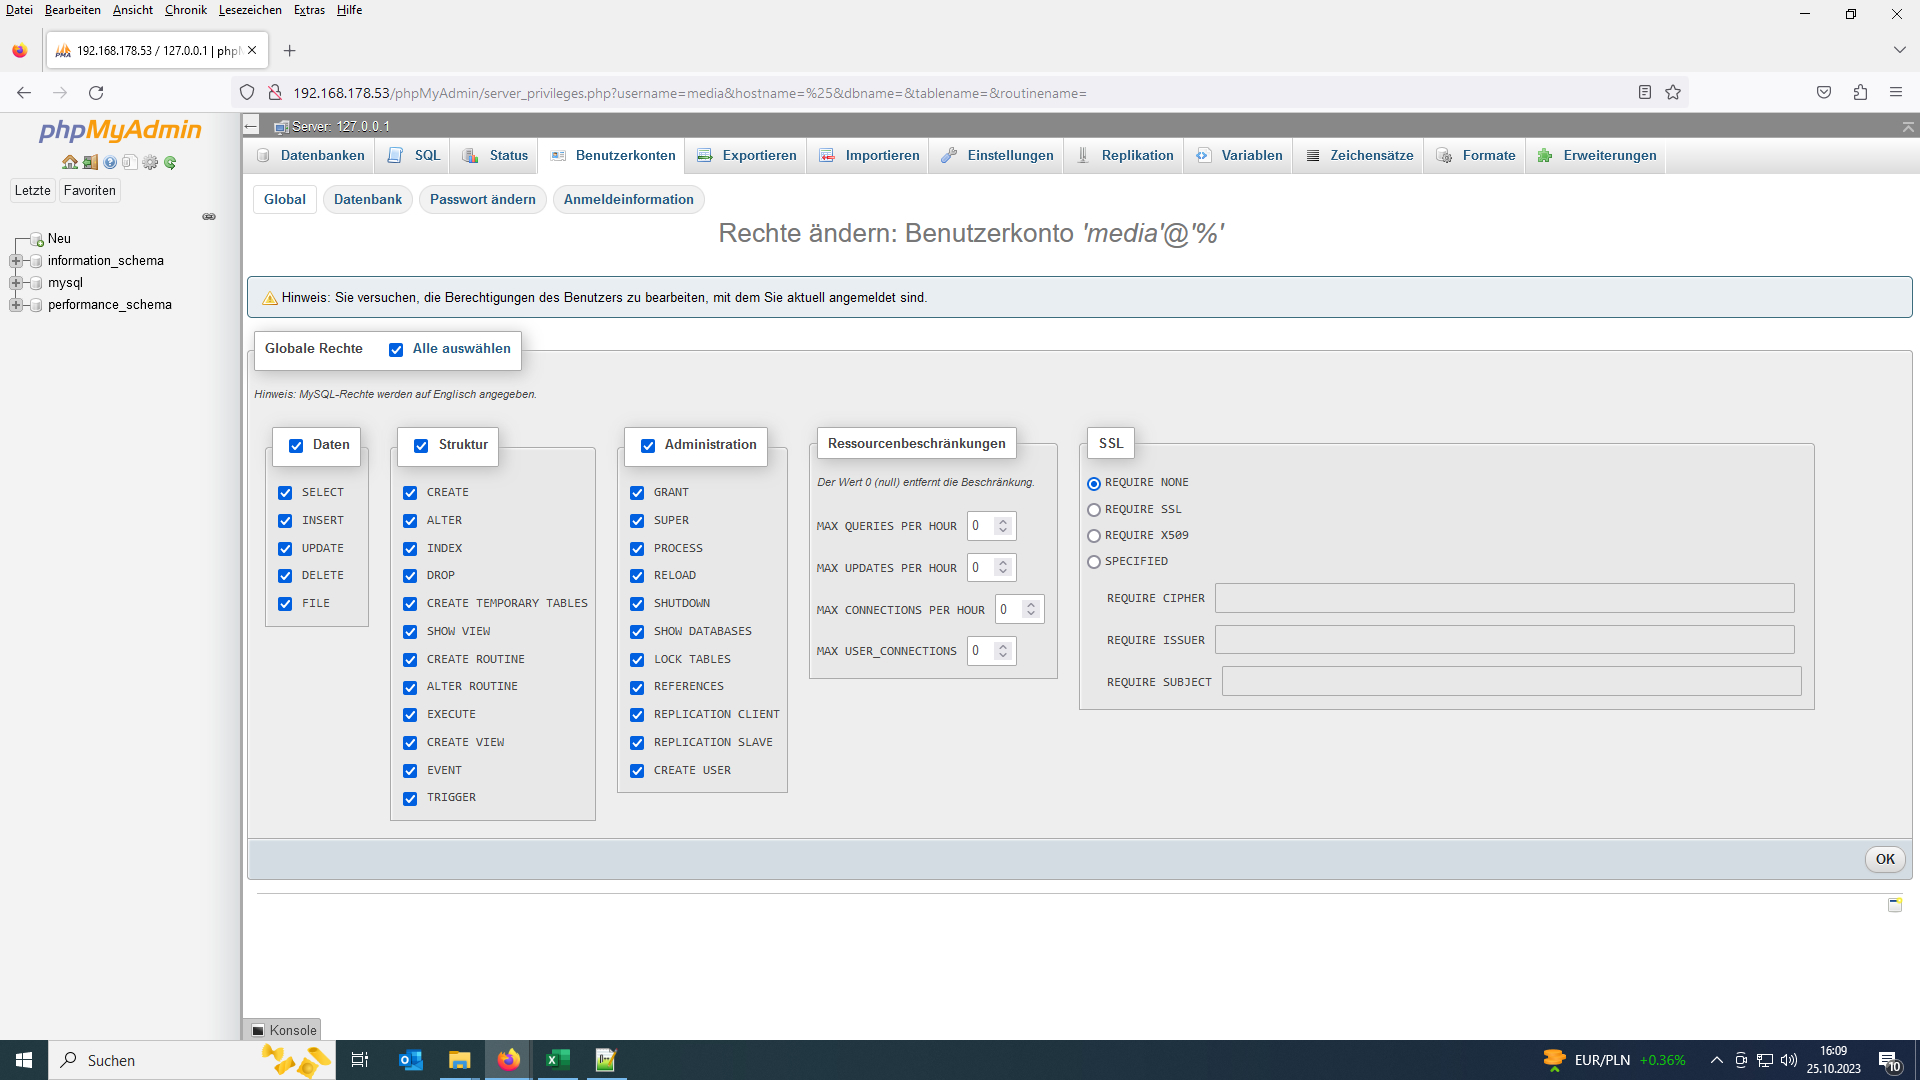Open Outlook from the taskbar

click(410, 1060)
